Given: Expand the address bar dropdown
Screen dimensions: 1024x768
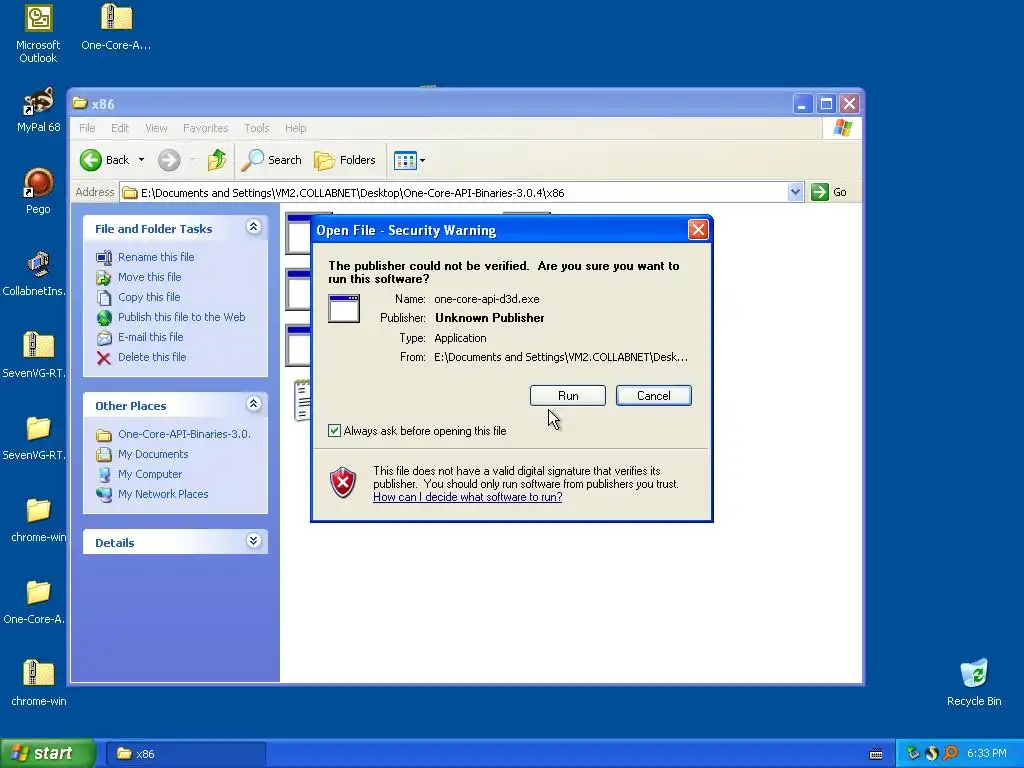Looking at the screenshot, I should pyautogui.click(x=795, y=193).
